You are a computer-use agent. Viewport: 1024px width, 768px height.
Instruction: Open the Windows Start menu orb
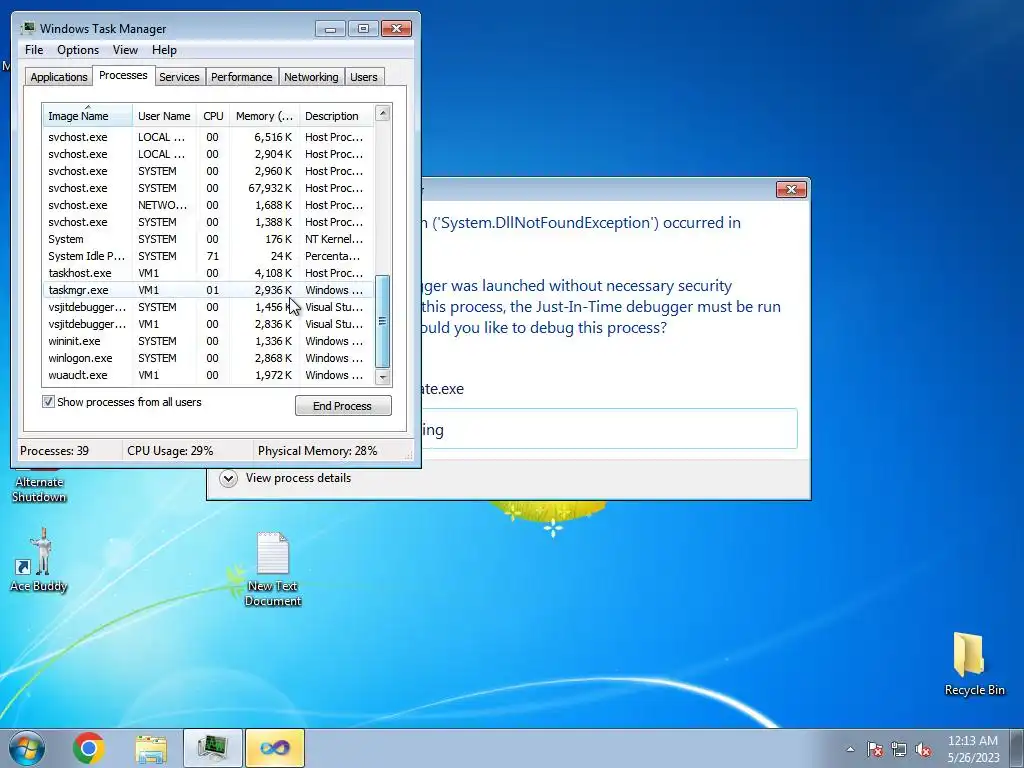27,748
